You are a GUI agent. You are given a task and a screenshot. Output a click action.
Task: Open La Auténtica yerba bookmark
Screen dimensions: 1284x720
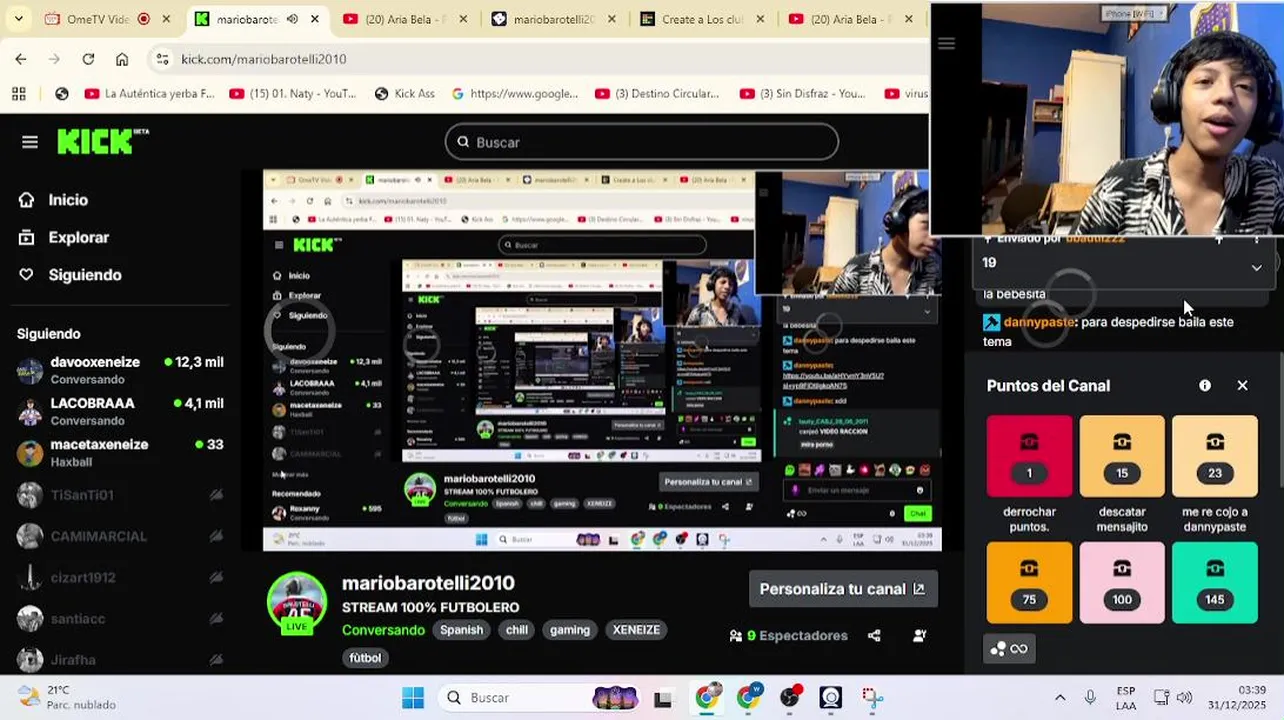150,94
